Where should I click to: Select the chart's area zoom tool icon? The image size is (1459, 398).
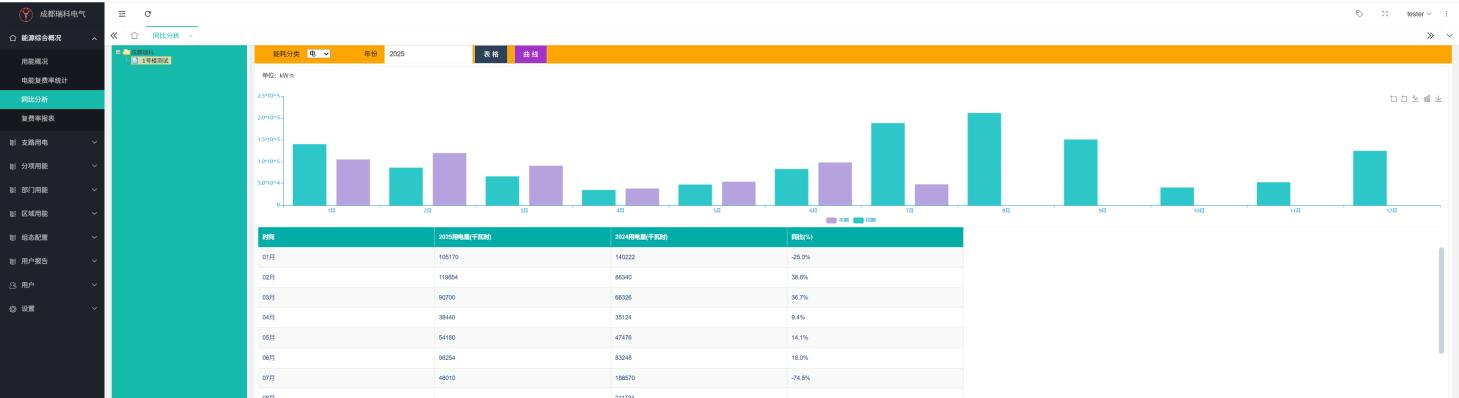point(1394,98)
